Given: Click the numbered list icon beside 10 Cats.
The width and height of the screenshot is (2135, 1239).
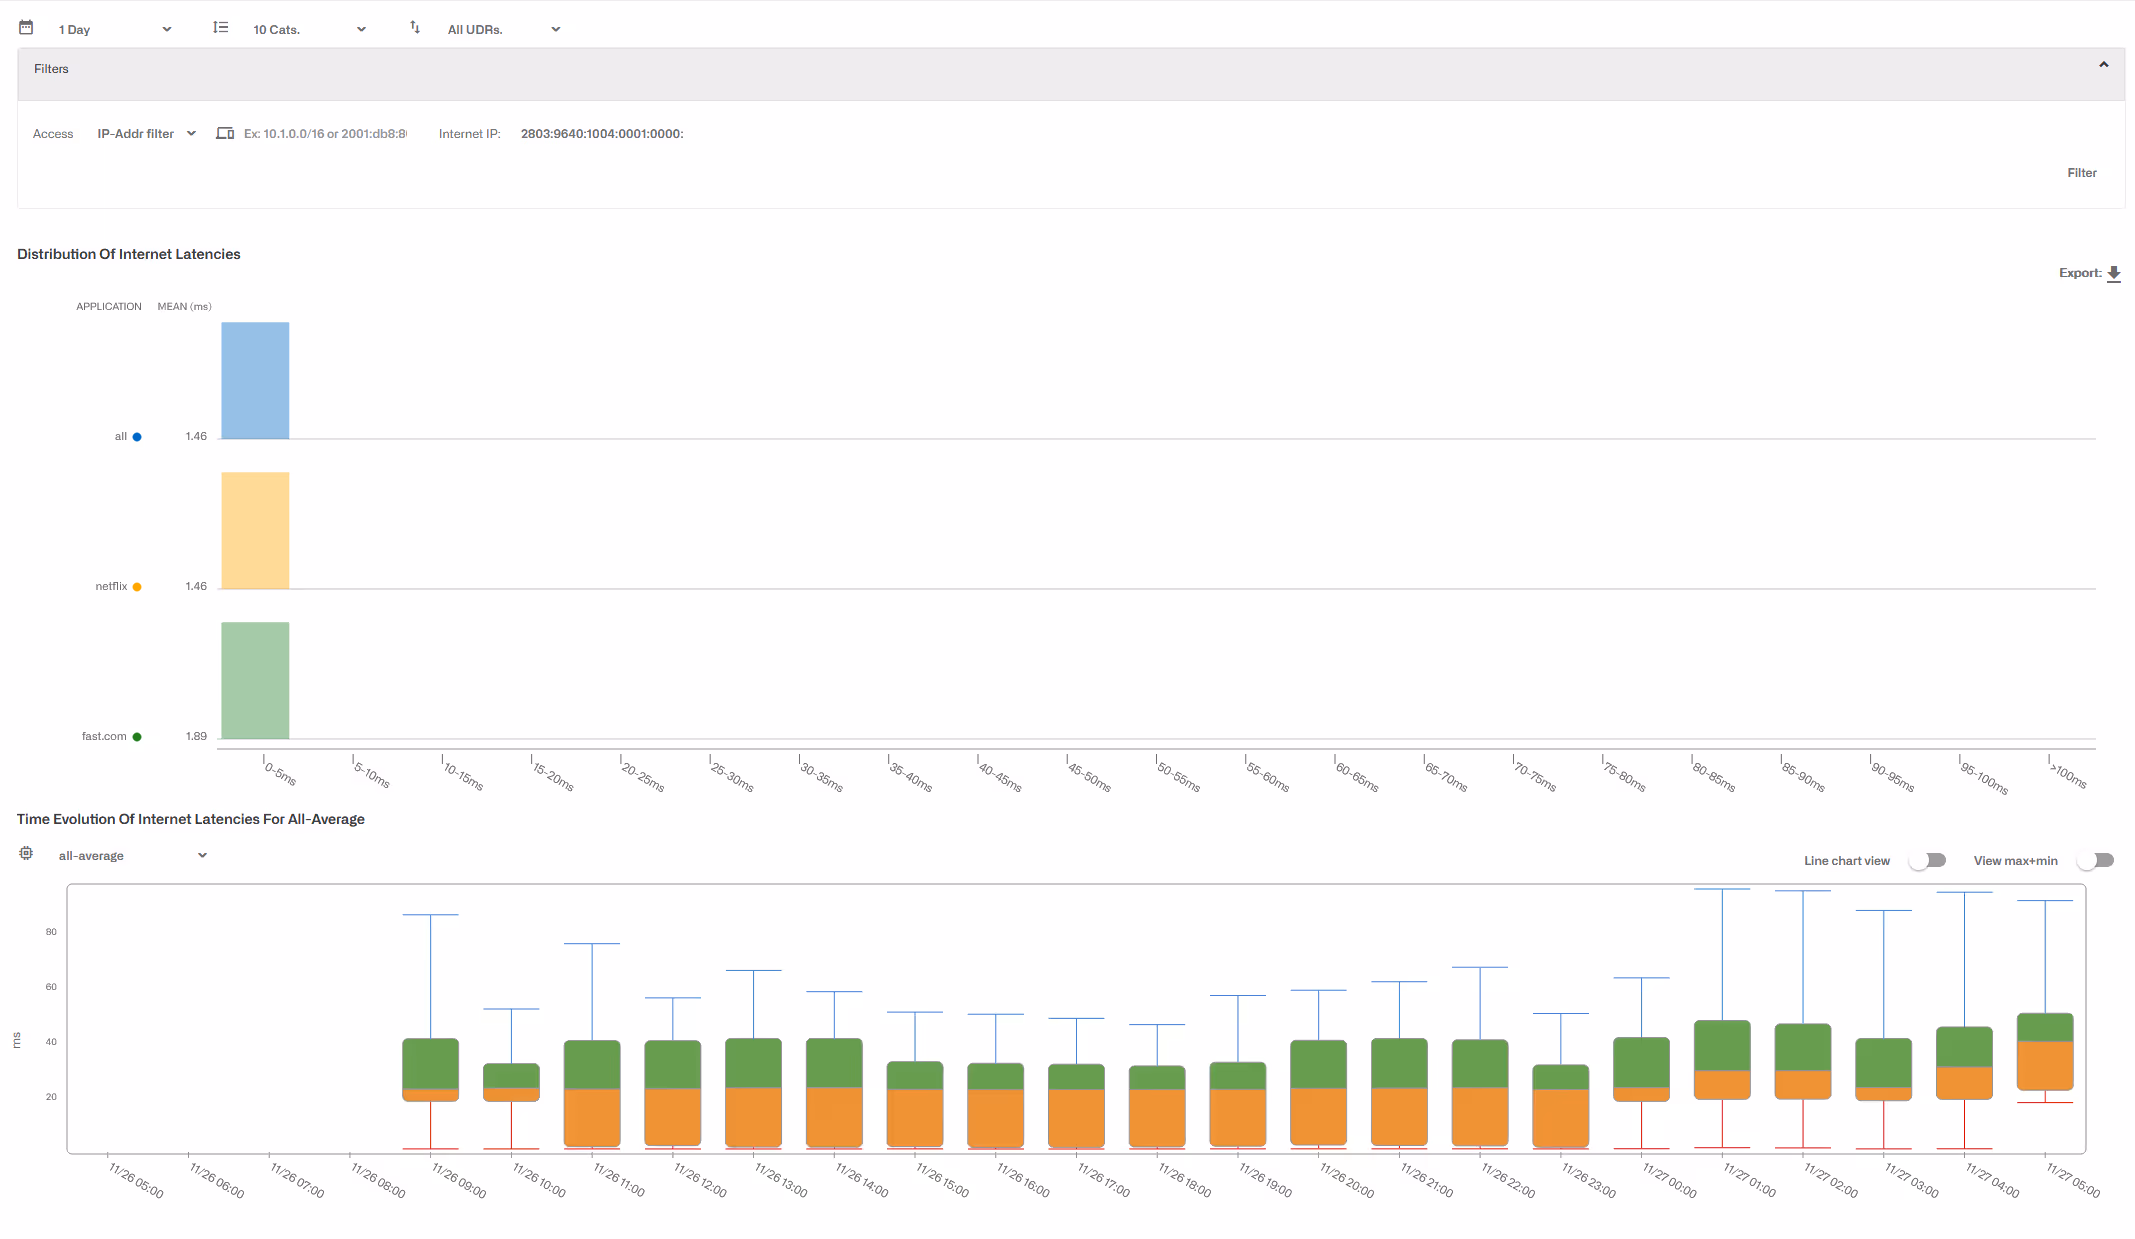Looking at the screenshot, I should click(221, 28).
